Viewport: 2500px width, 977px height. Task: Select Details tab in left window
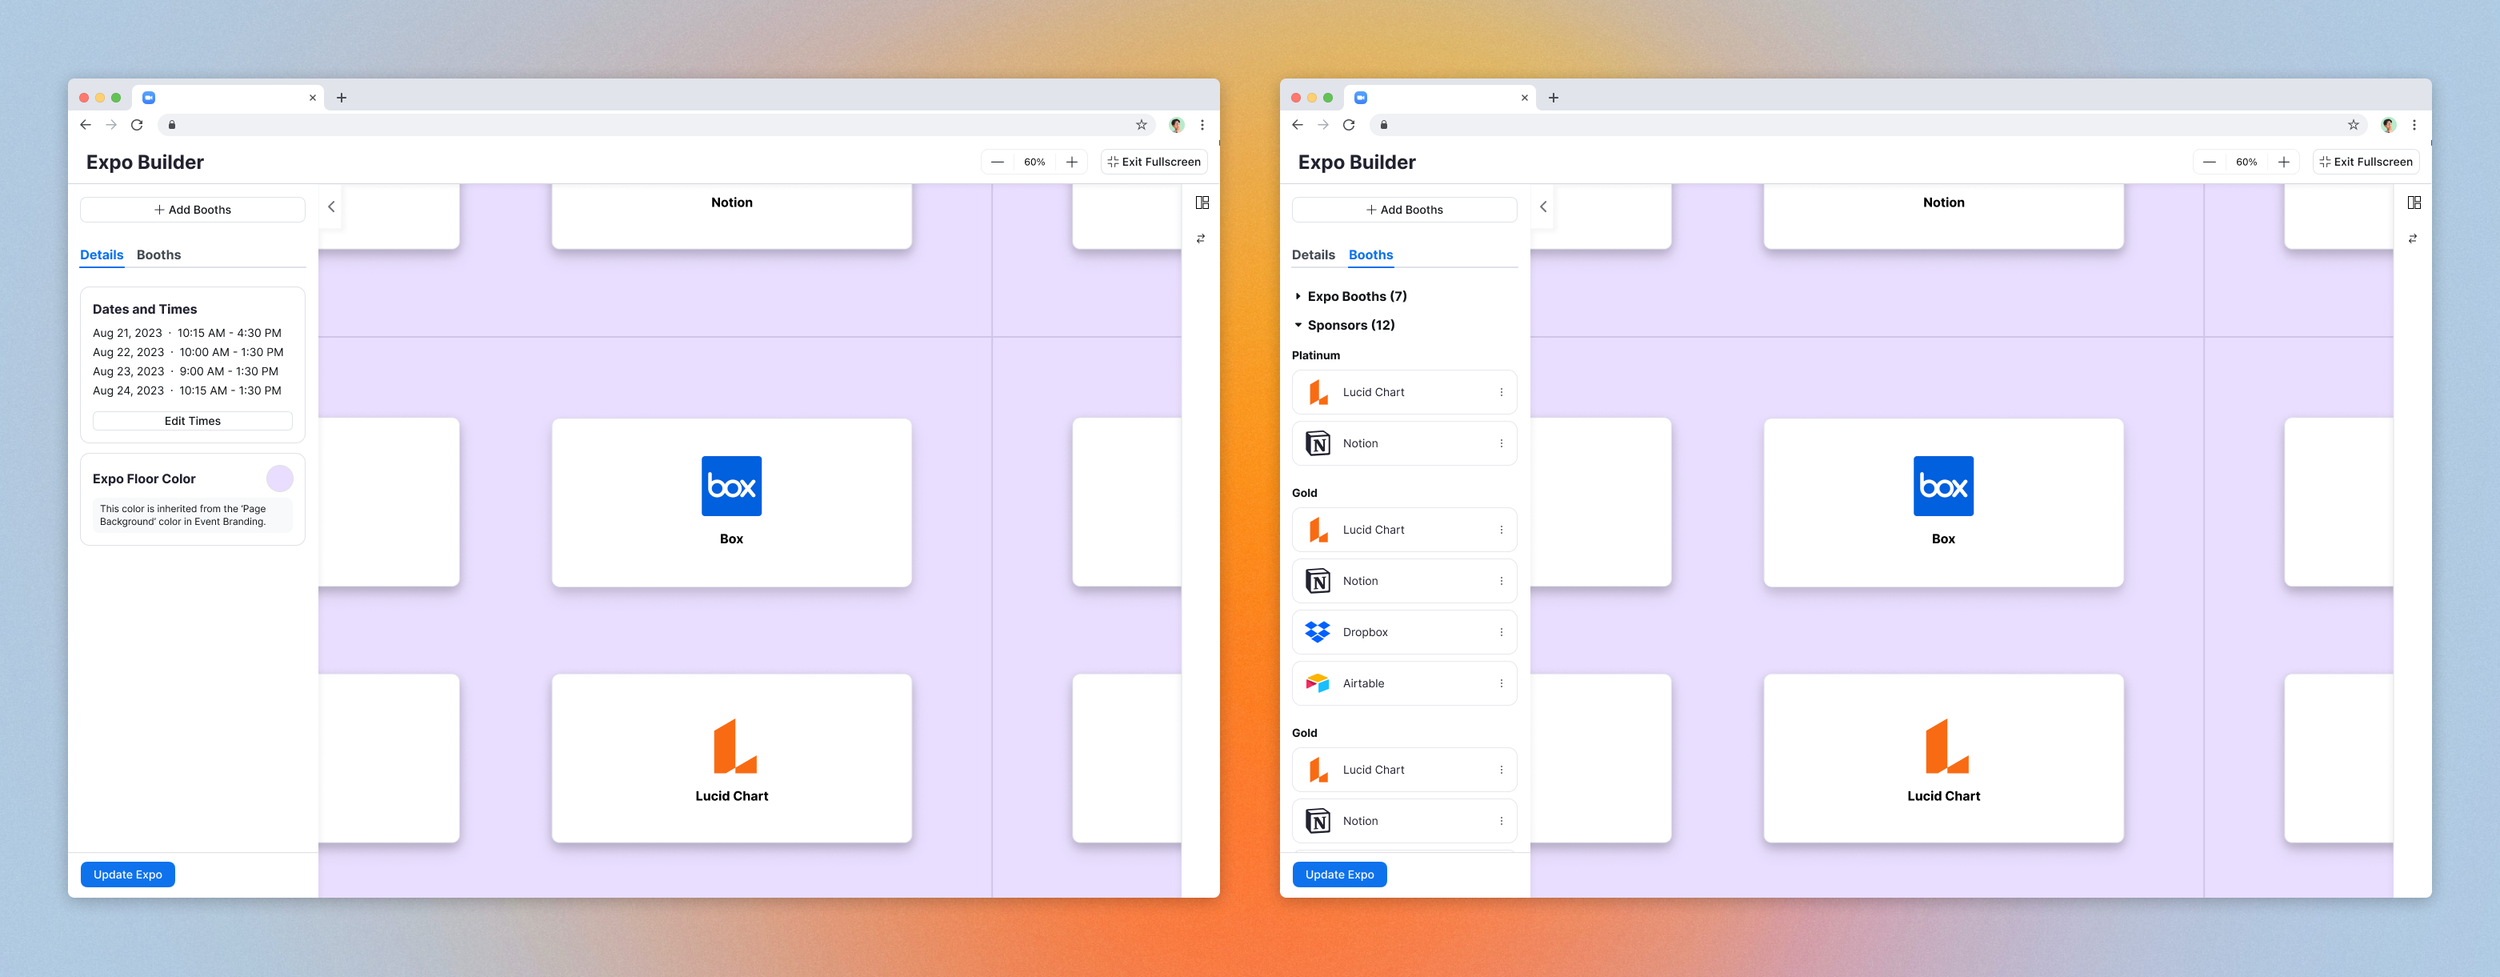[102, 255]
